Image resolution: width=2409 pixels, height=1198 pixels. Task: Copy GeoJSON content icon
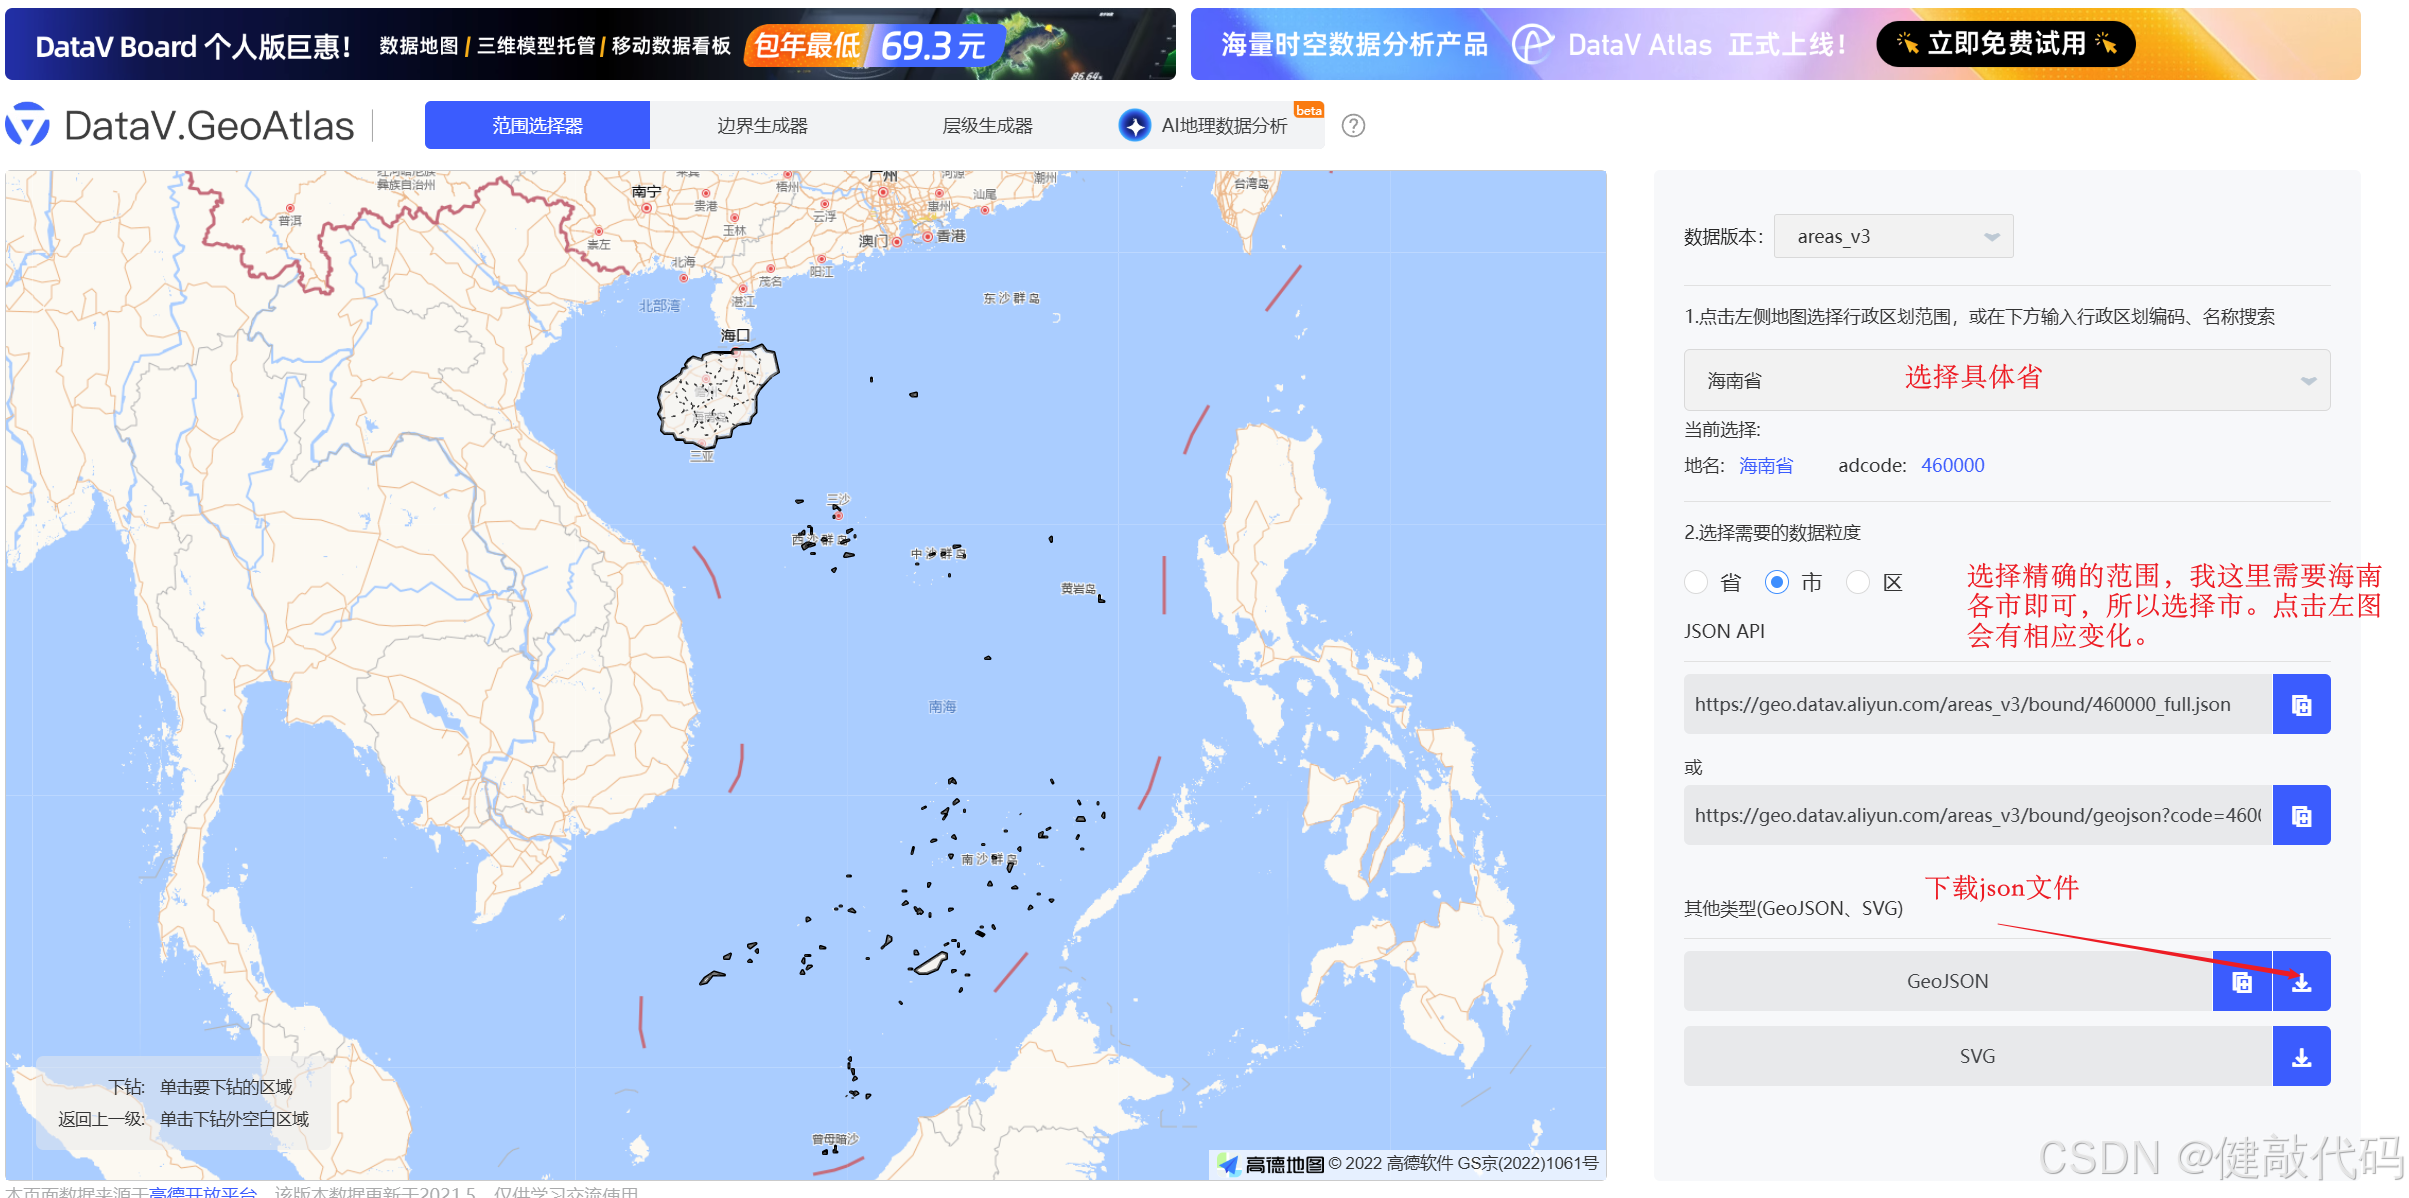click(x=2241, y=981)
